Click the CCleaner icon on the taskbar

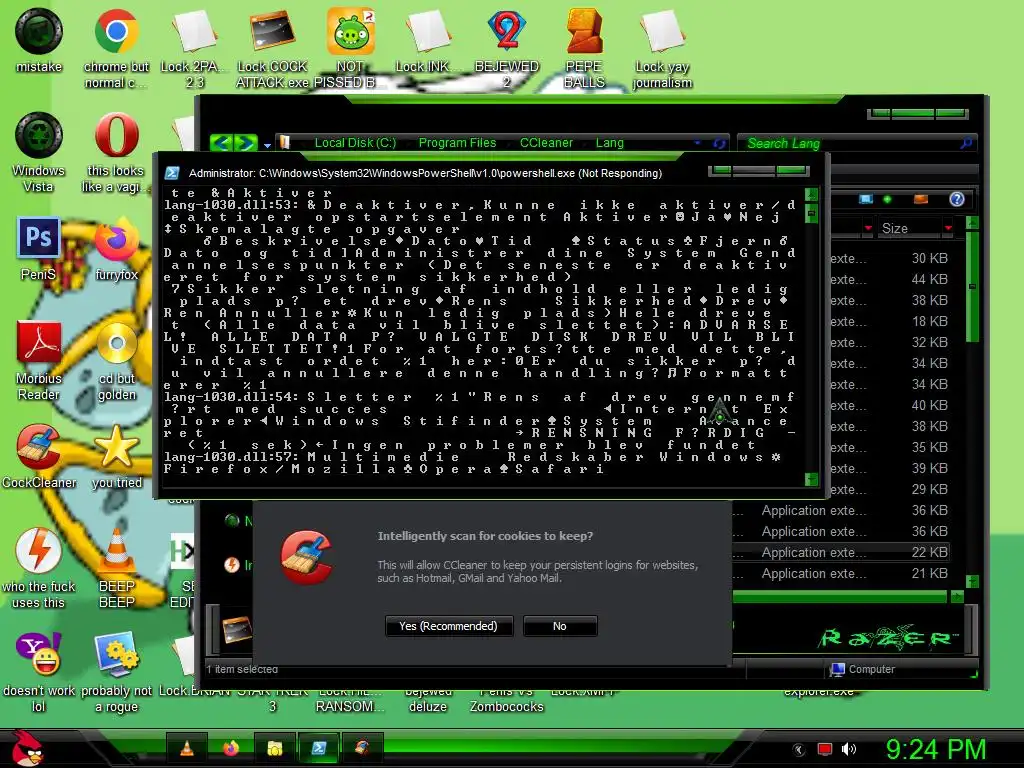pyautogui.click(x=362, y=748)
